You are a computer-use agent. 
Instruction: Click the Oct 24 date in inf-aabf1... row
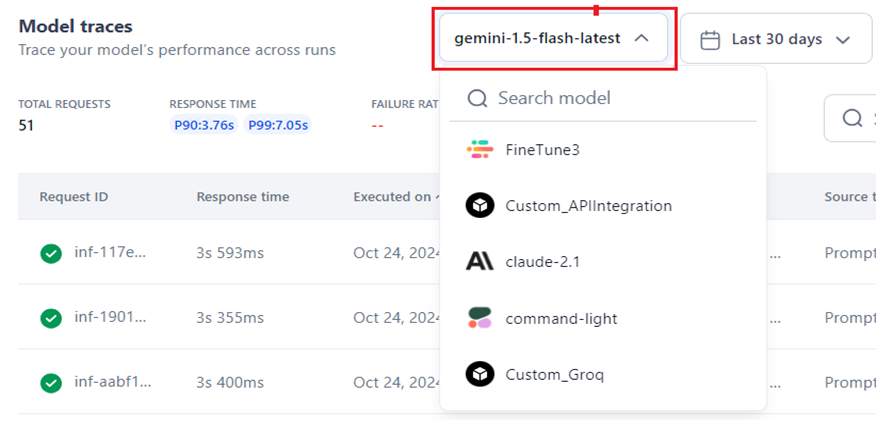(397, 382)
